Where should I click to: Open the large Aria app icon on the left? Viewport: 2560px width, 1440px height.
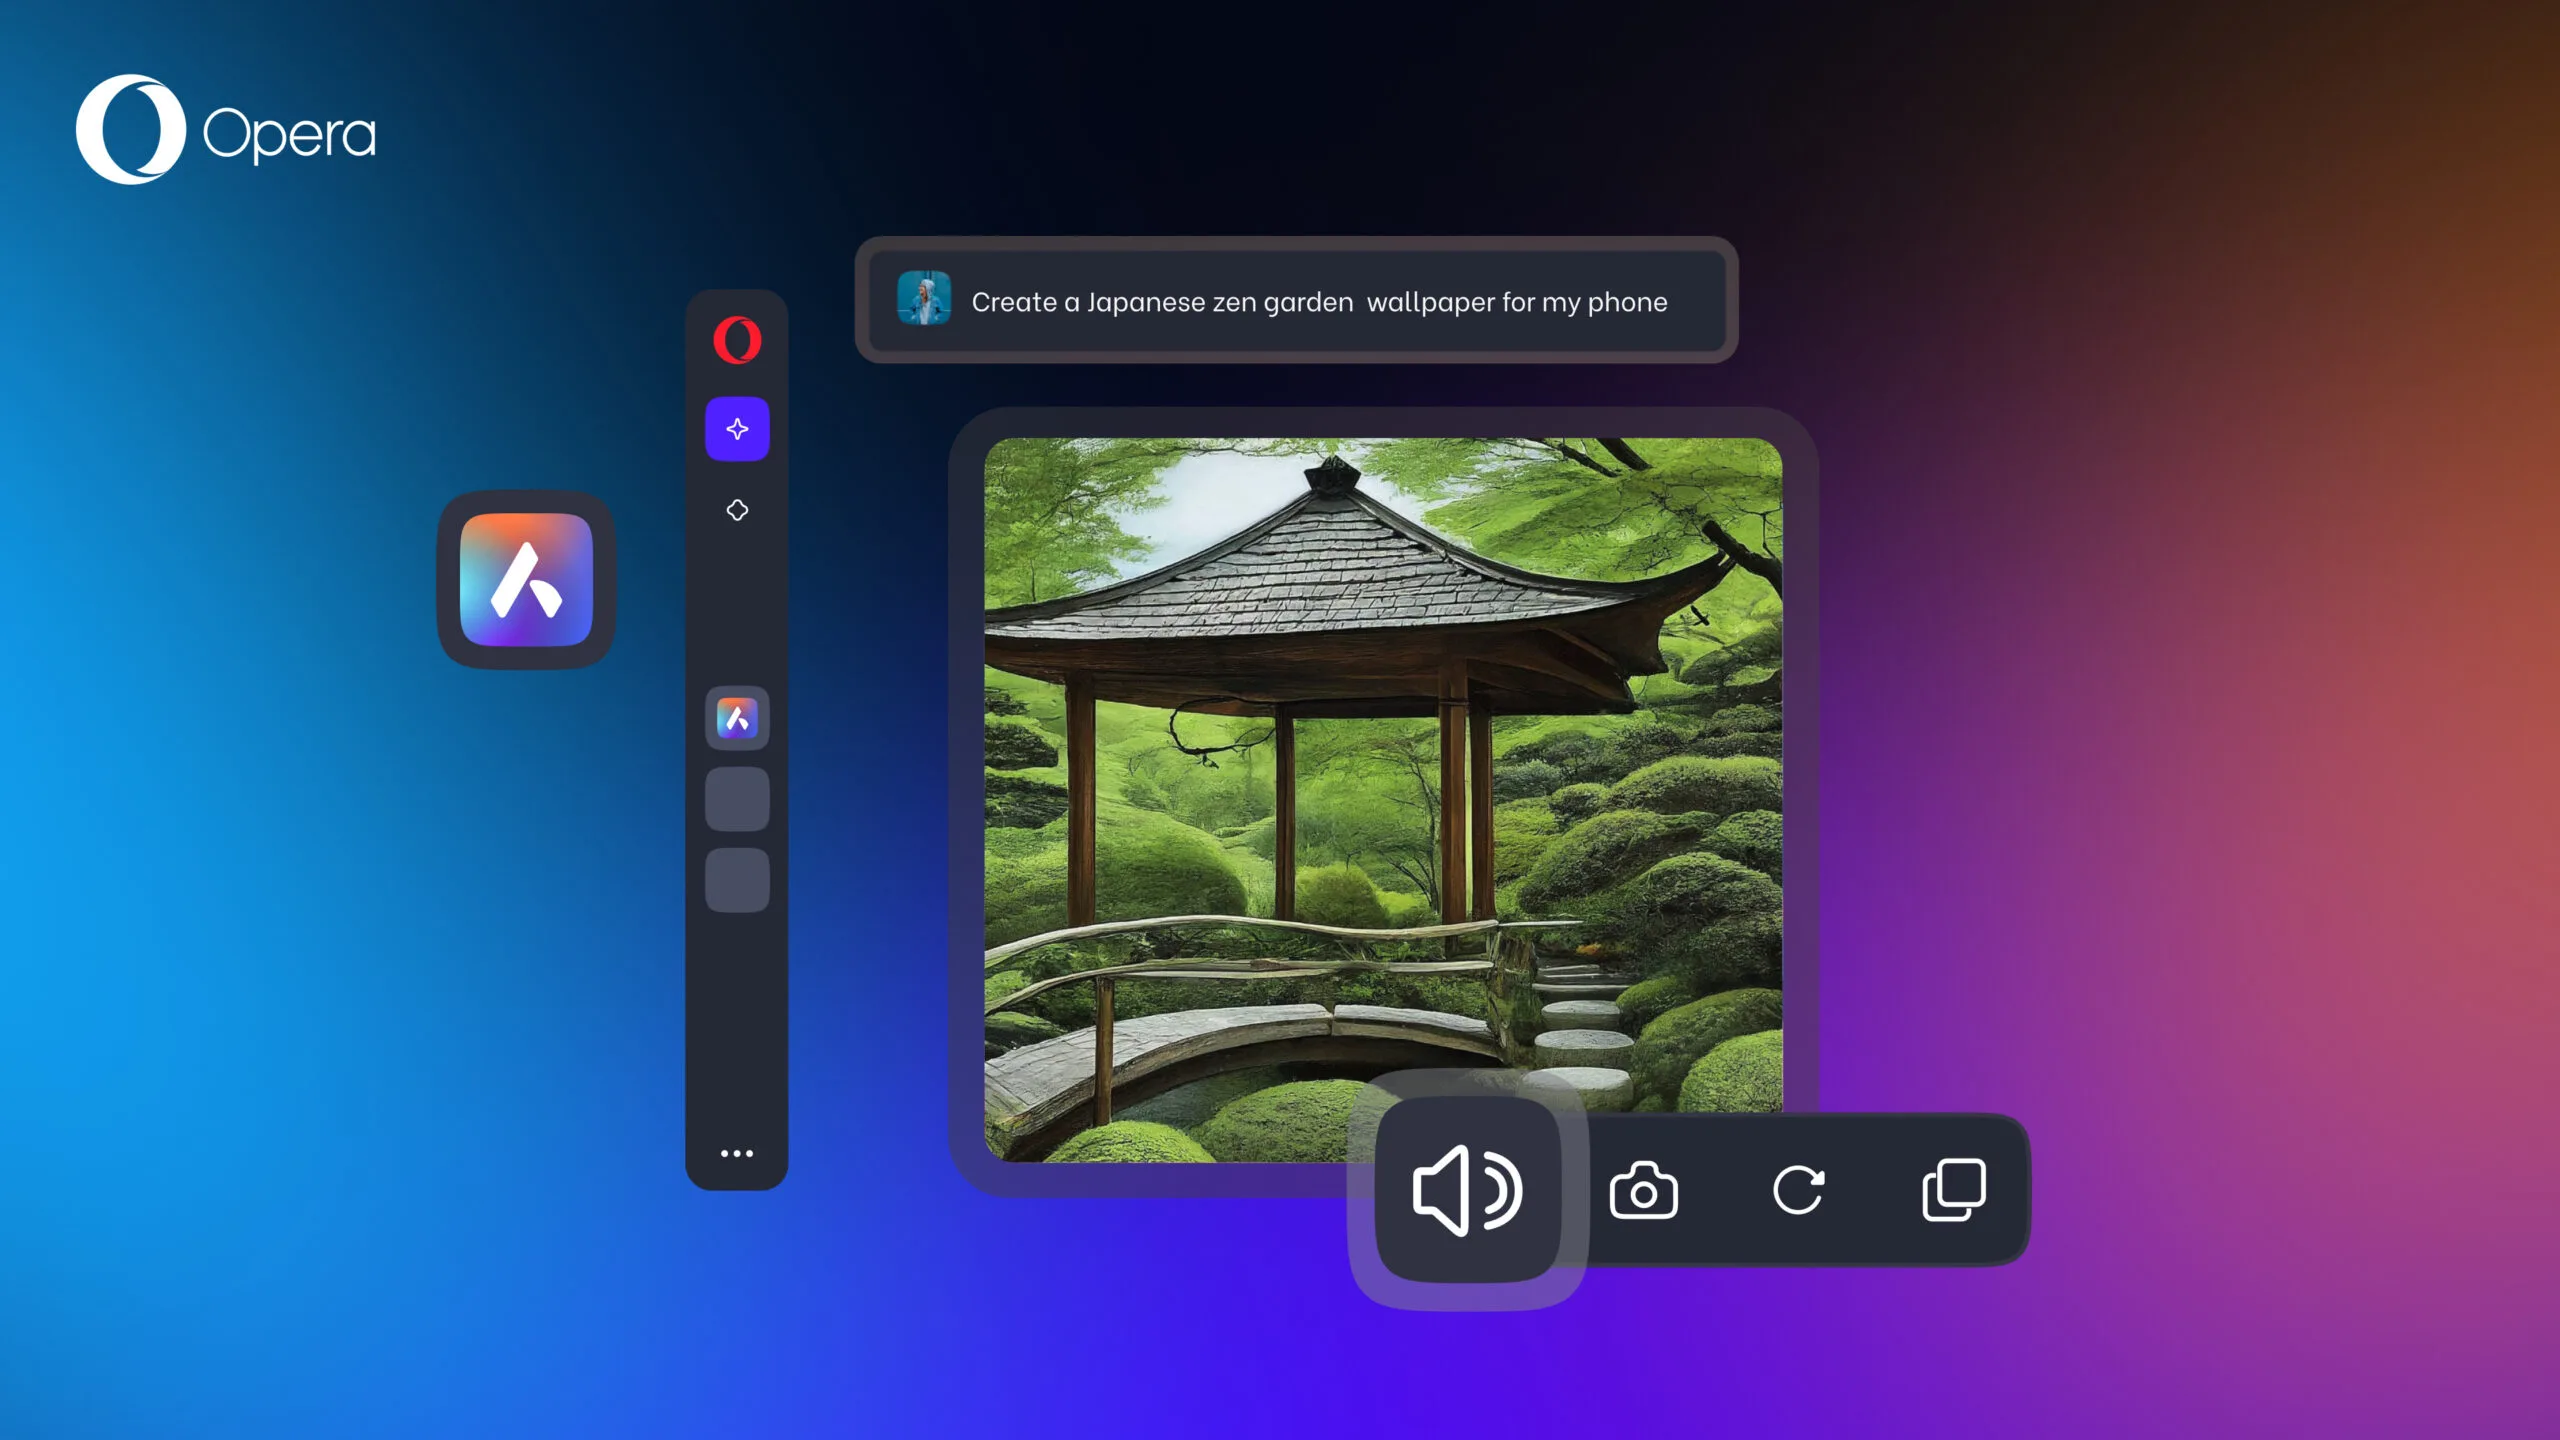click(524, 576)
